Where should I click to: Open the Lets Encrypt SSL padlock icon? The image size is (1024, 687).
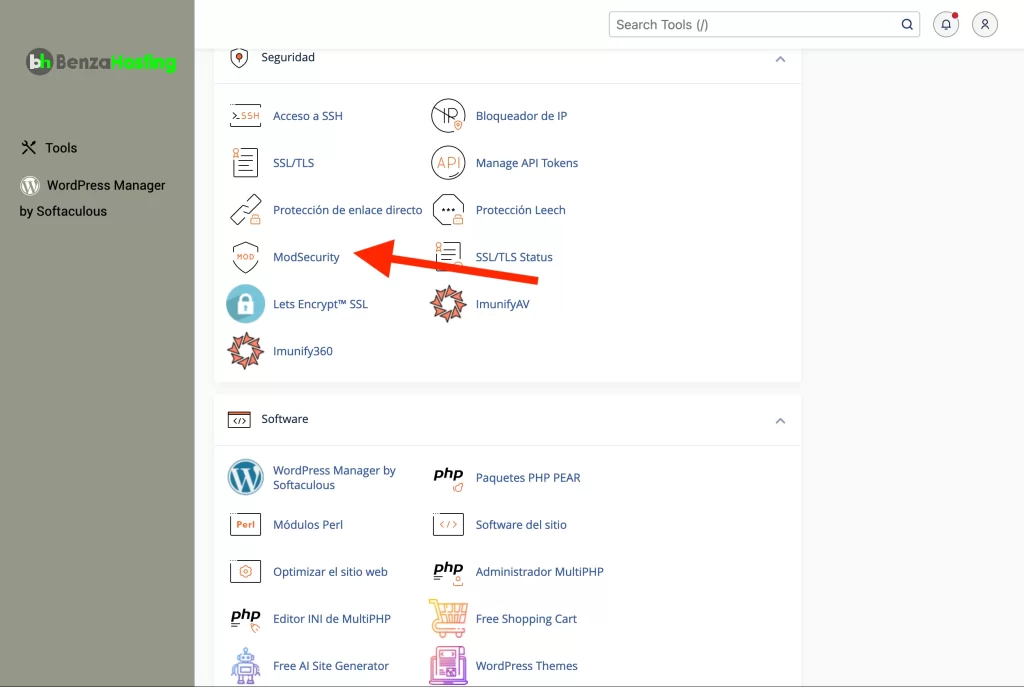[246, 304]
